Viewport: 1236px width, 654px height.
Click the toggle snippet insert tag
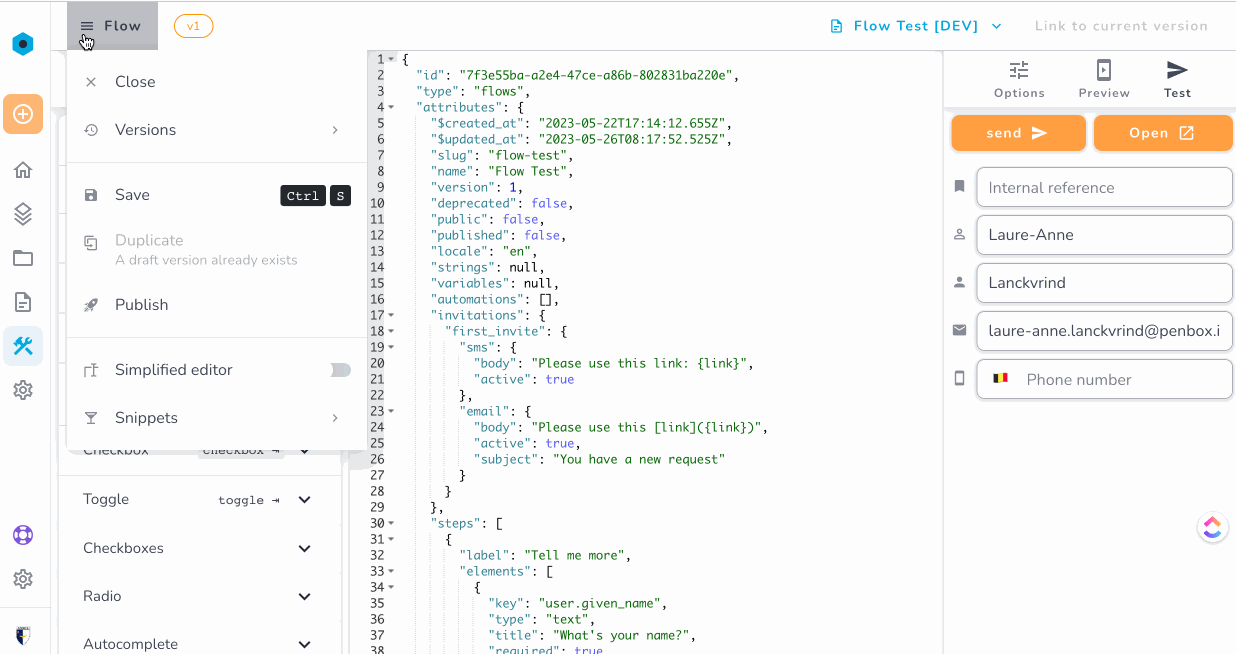(249, 500)
